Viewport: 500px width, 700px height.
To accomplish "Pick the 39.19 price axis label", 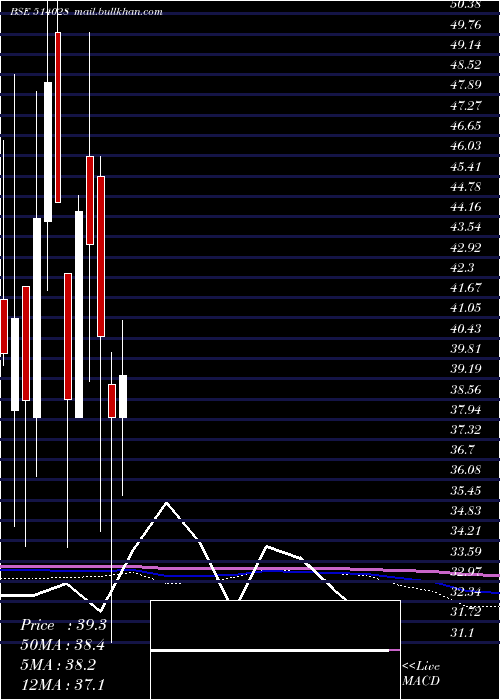I will pyautogui.click(x=466, y=369).
